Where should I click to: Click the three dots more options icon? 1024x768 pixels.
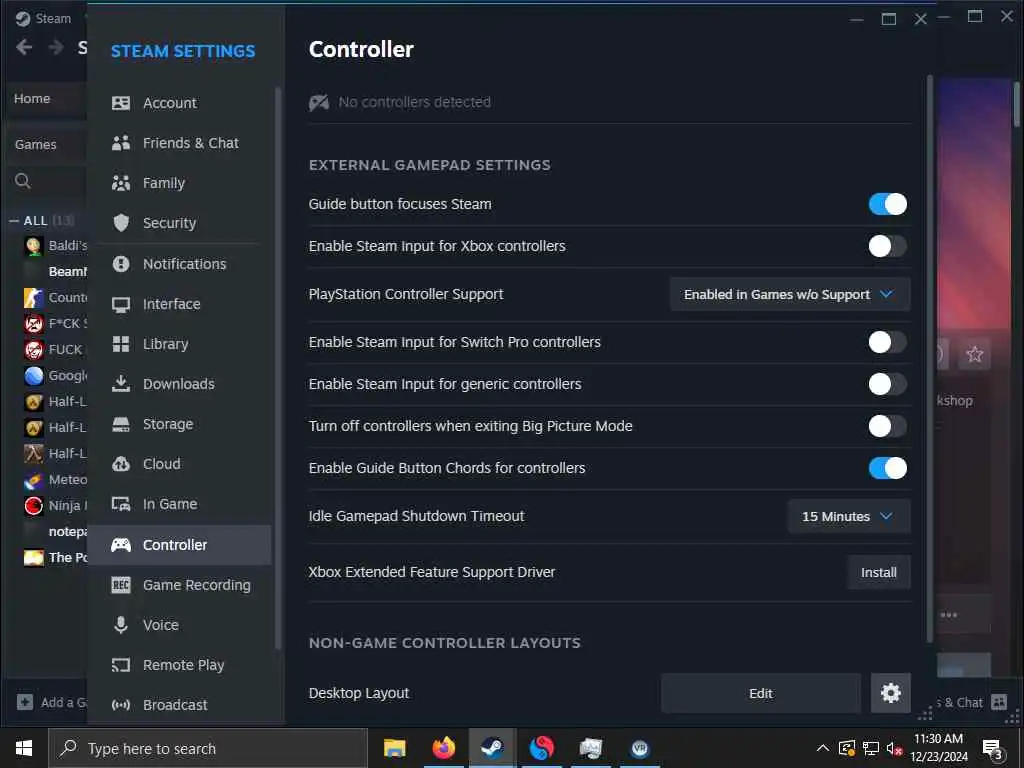pos(949,615)
